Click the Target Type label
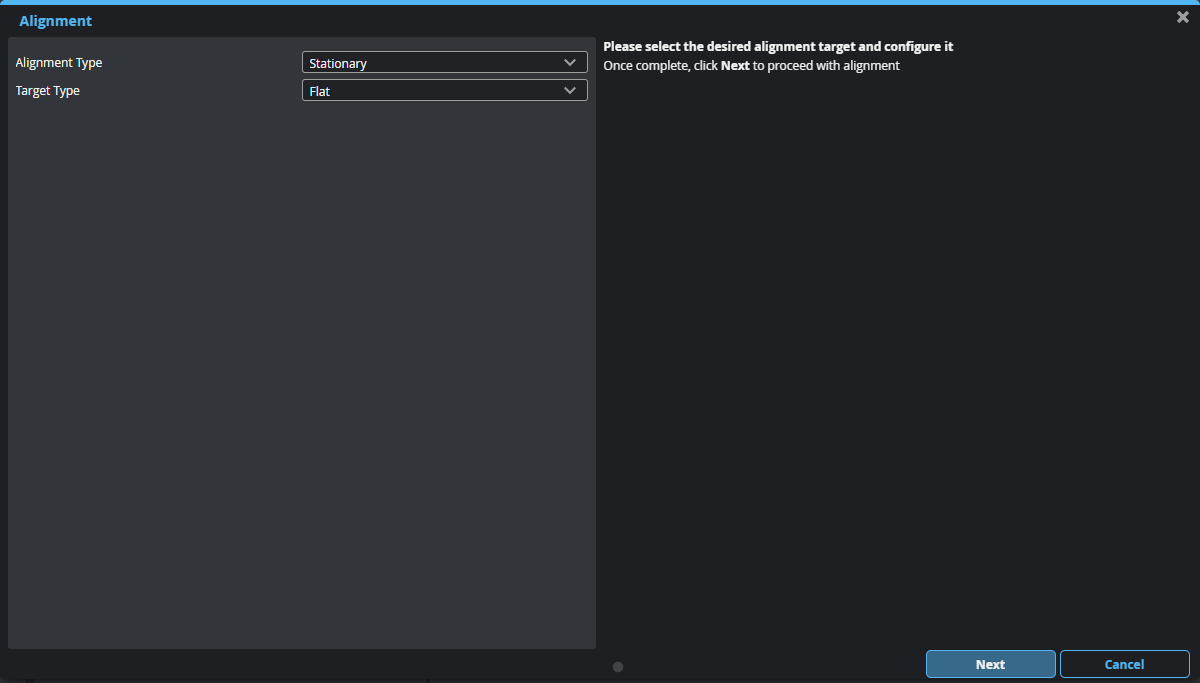This screenshot has height=683, width=1200. tap(48, 91)
